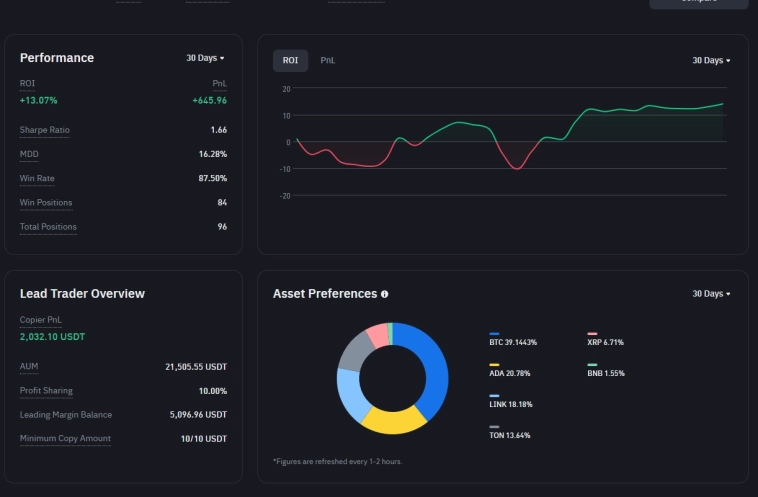Viewport: 758px width, 497px height.
Task: Click the Sharpe Ratio underlined label
Action: pyautogui.click(x=45, y=130)
